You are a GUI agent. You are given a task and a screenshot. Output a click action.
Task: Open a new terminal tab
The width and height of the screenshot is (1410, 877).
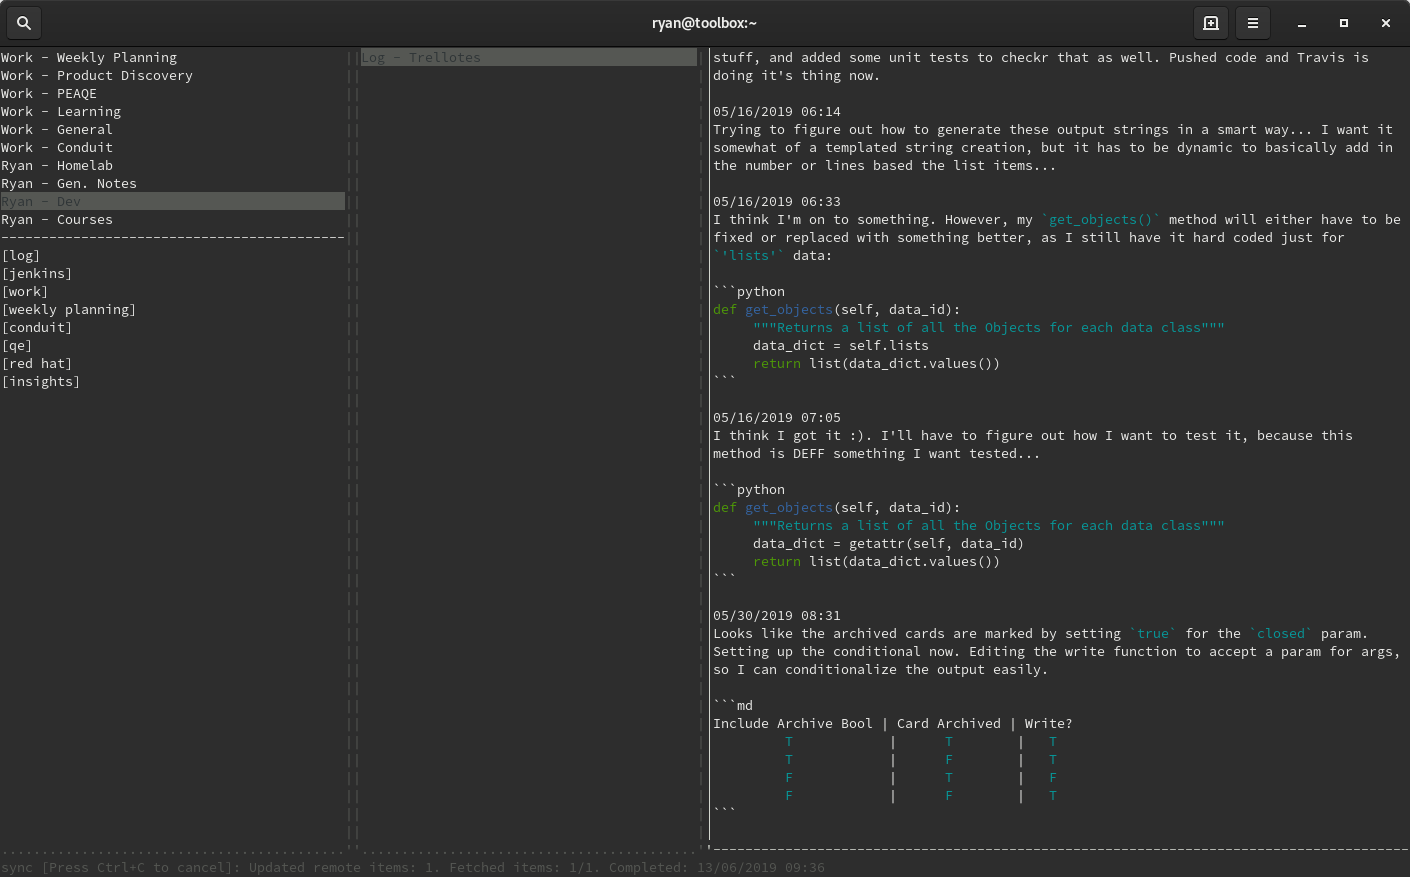[x=1210, y=23]
